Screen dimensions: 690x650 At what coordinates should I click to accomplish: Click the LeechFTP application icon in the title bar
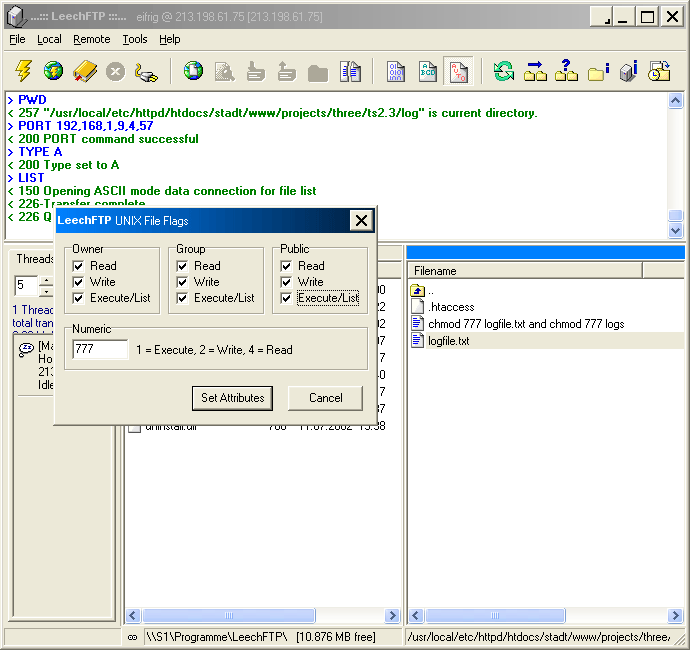(x=17, y=17)
